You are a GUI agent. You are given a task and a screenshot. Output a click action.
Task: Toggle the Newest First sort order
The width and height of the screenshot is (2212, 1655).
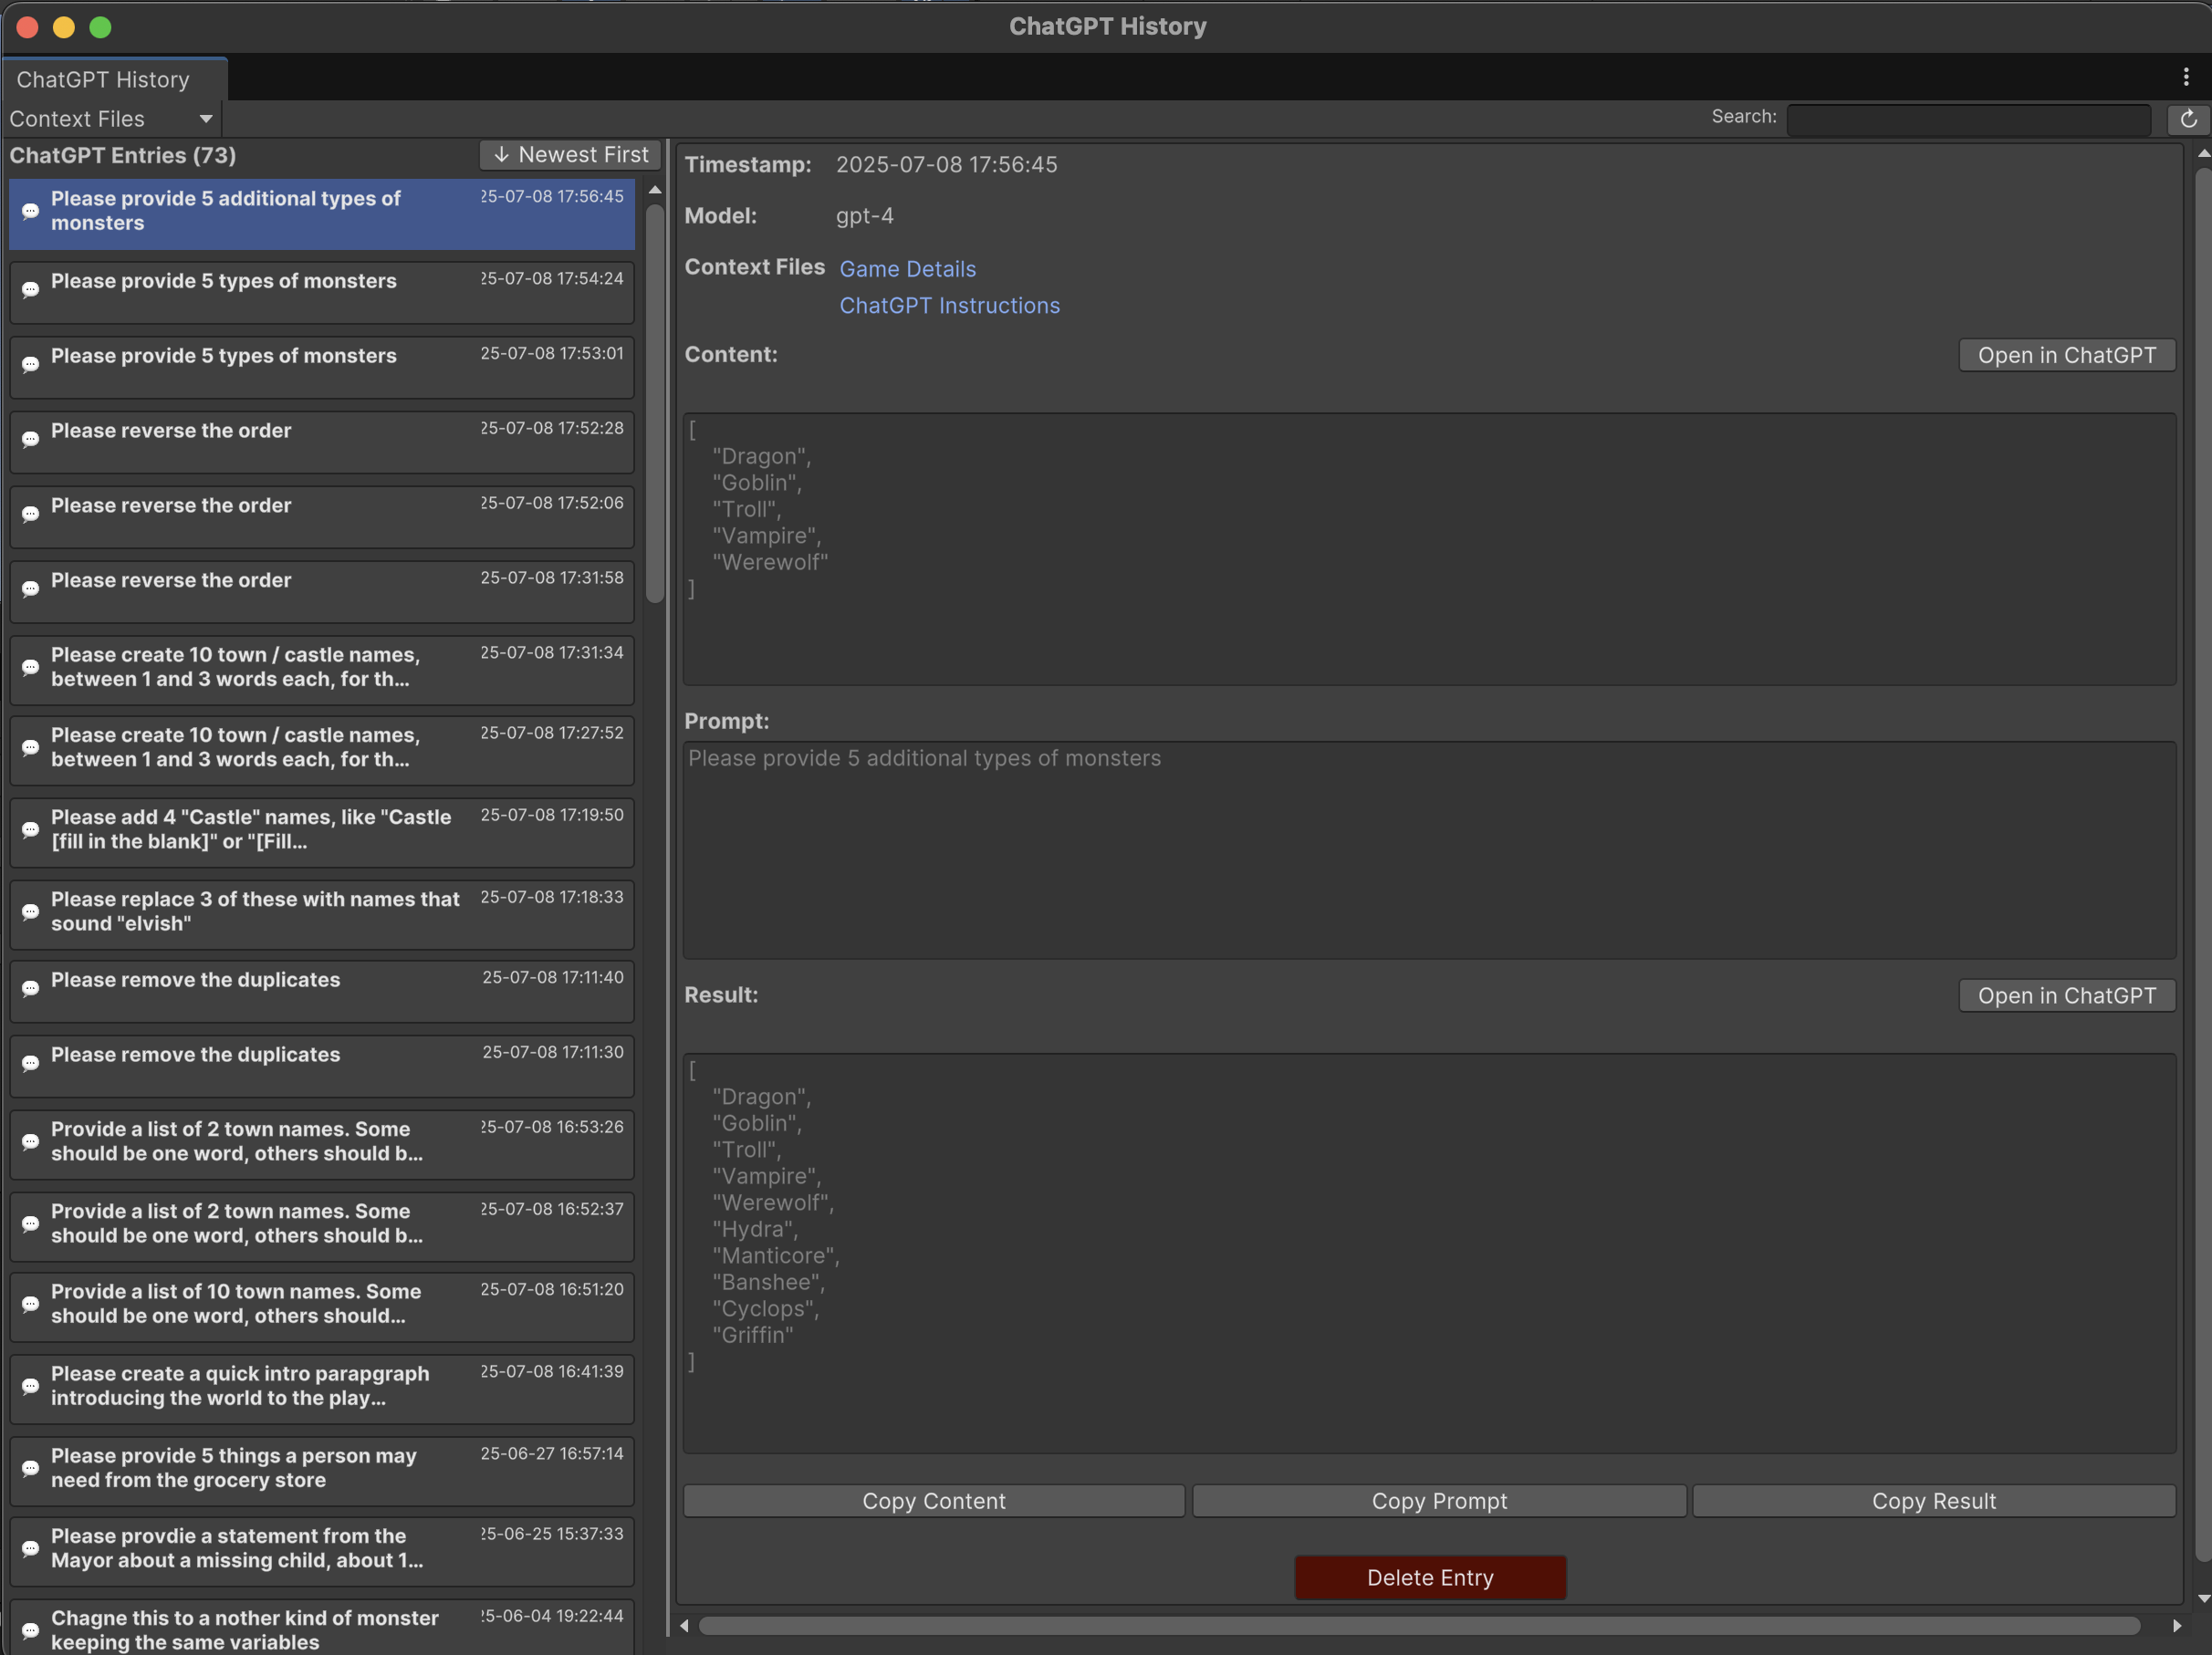click(x=571, y=155)
